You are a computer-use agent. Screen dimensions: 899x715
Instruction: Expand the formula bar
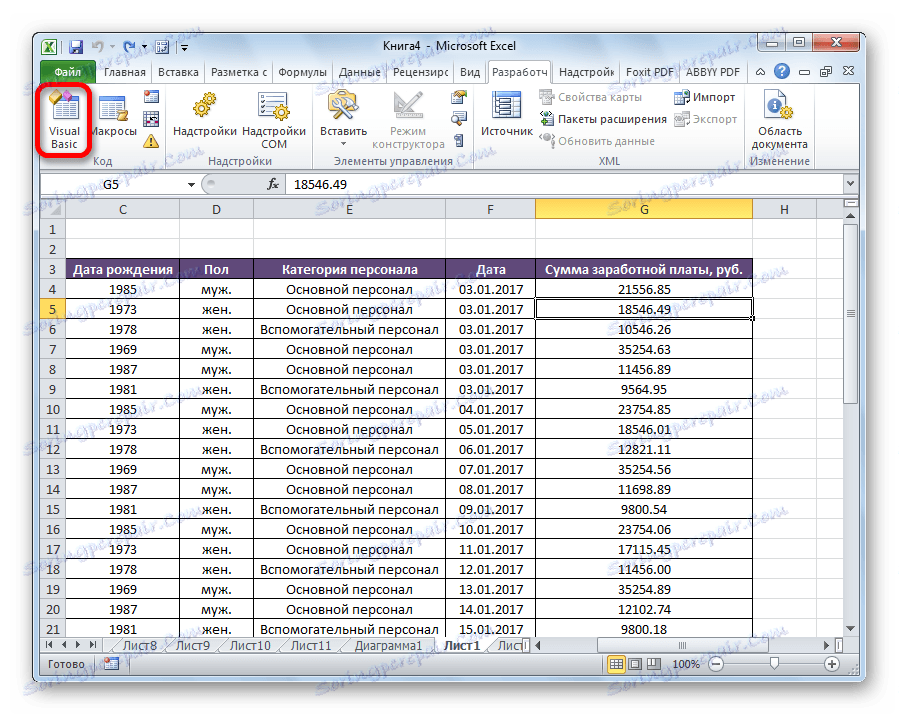coord(850,183)
